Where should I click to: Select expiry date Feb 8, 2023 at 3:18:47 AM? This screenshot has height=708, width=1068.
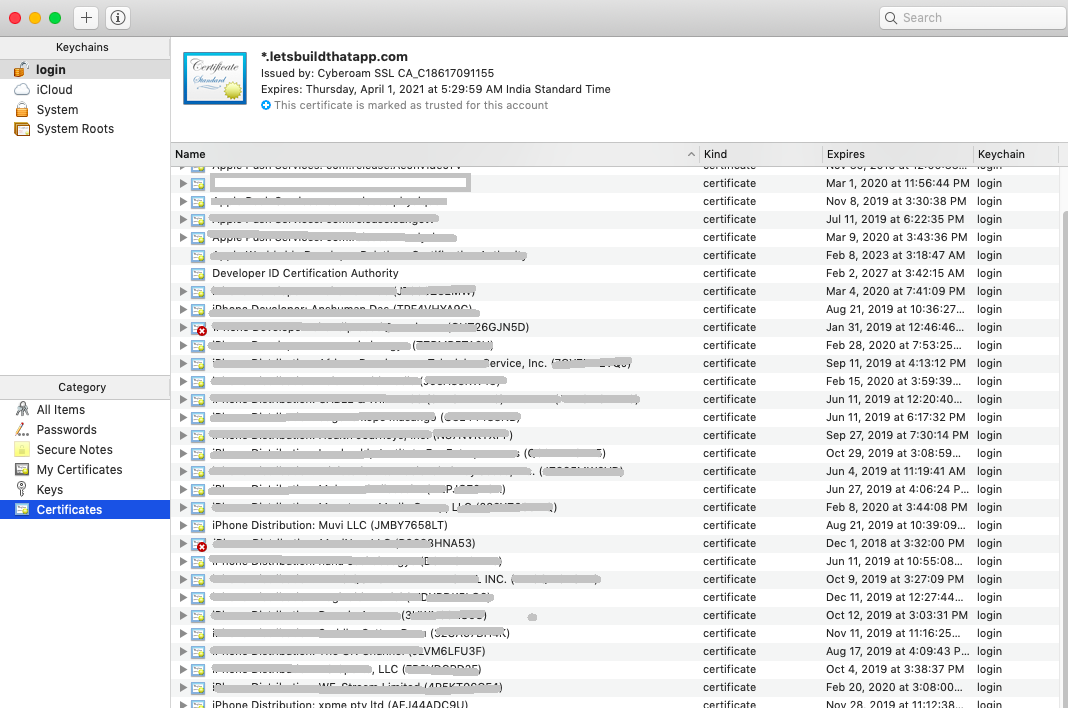895,255
